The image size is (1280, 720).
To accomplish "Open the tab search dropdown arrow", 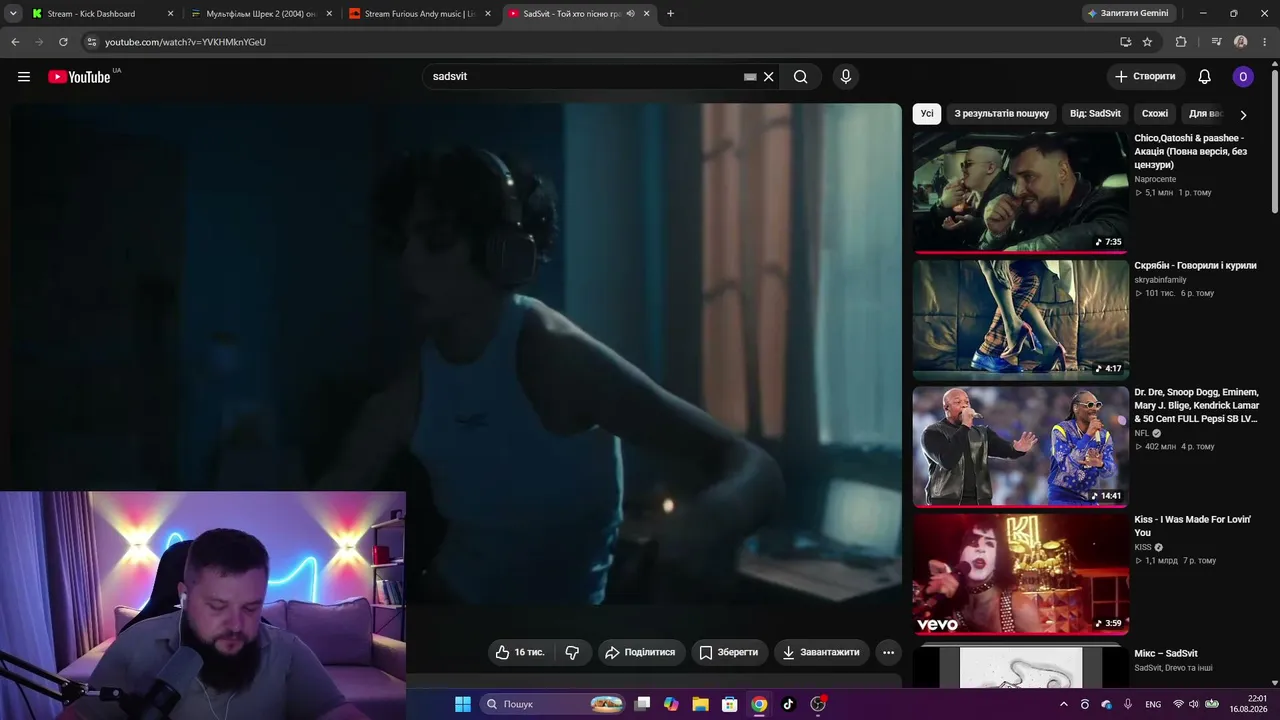I will tap(13, 14).
